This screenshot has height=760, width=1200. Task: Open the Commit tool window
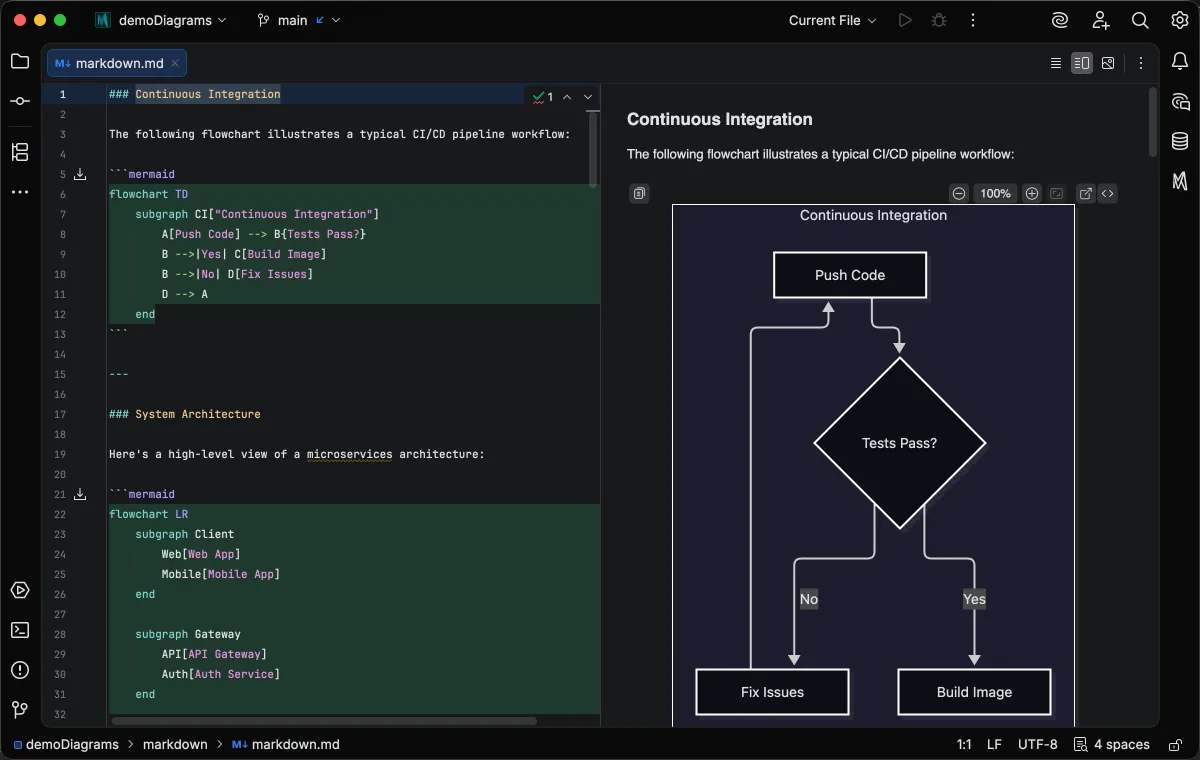20,102
